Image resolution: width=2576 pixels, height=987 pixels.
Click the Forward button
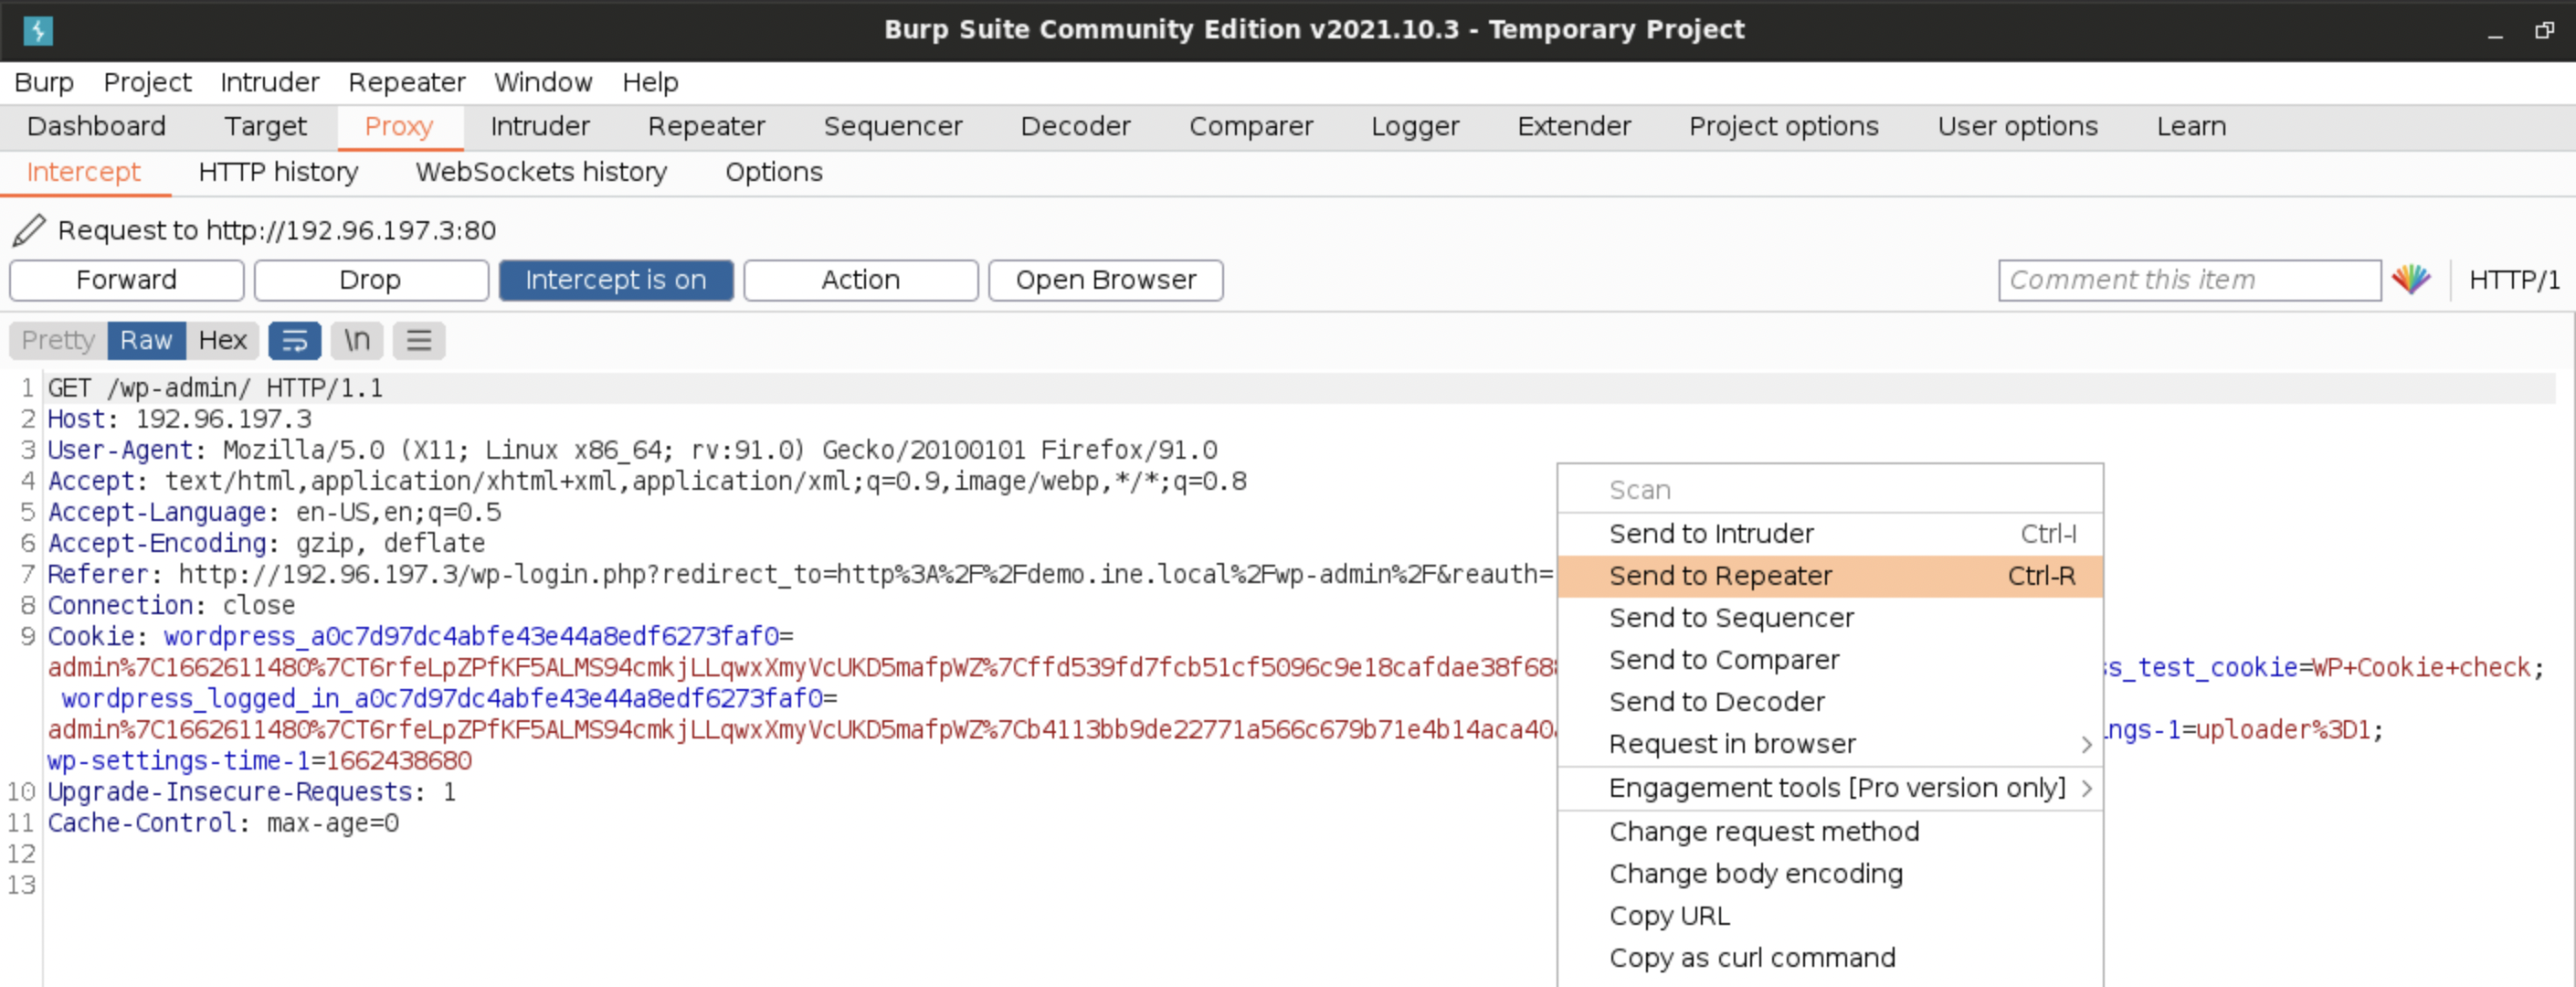126,280
